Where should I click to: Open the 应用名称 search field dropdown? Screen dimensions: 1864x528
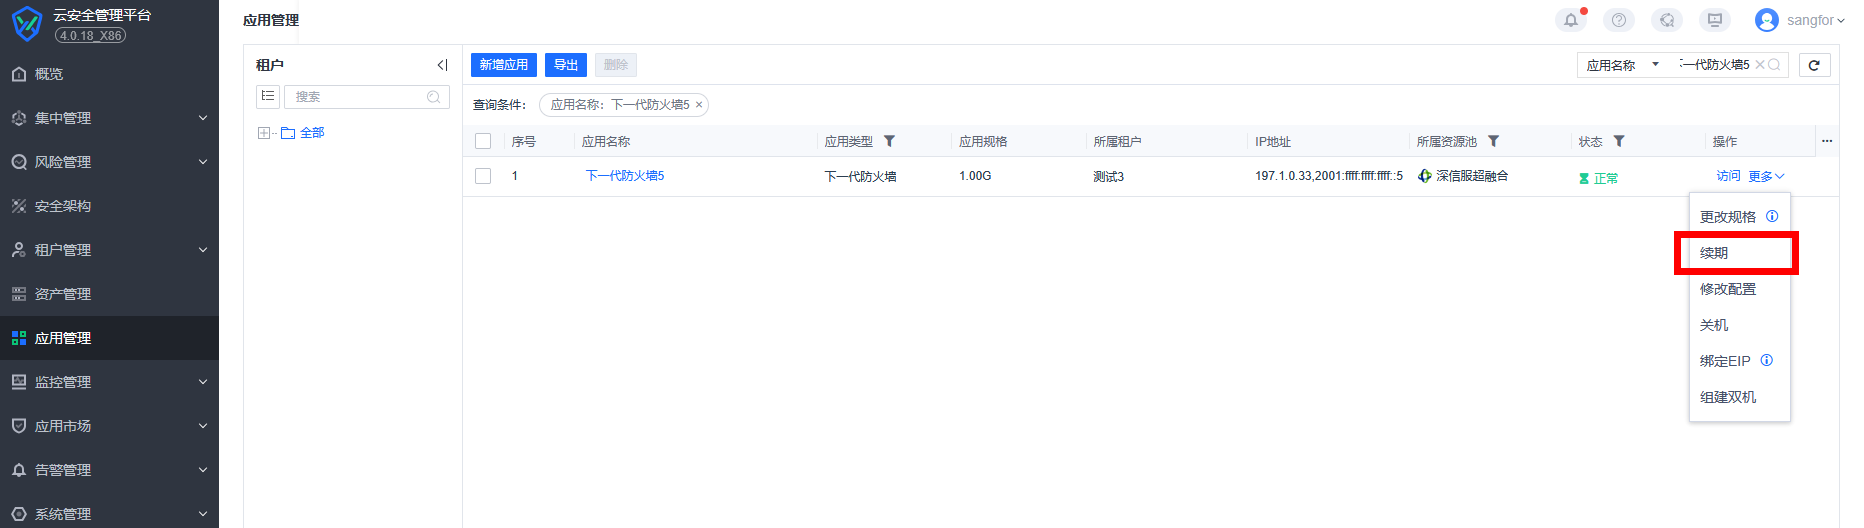[1621, 65]
